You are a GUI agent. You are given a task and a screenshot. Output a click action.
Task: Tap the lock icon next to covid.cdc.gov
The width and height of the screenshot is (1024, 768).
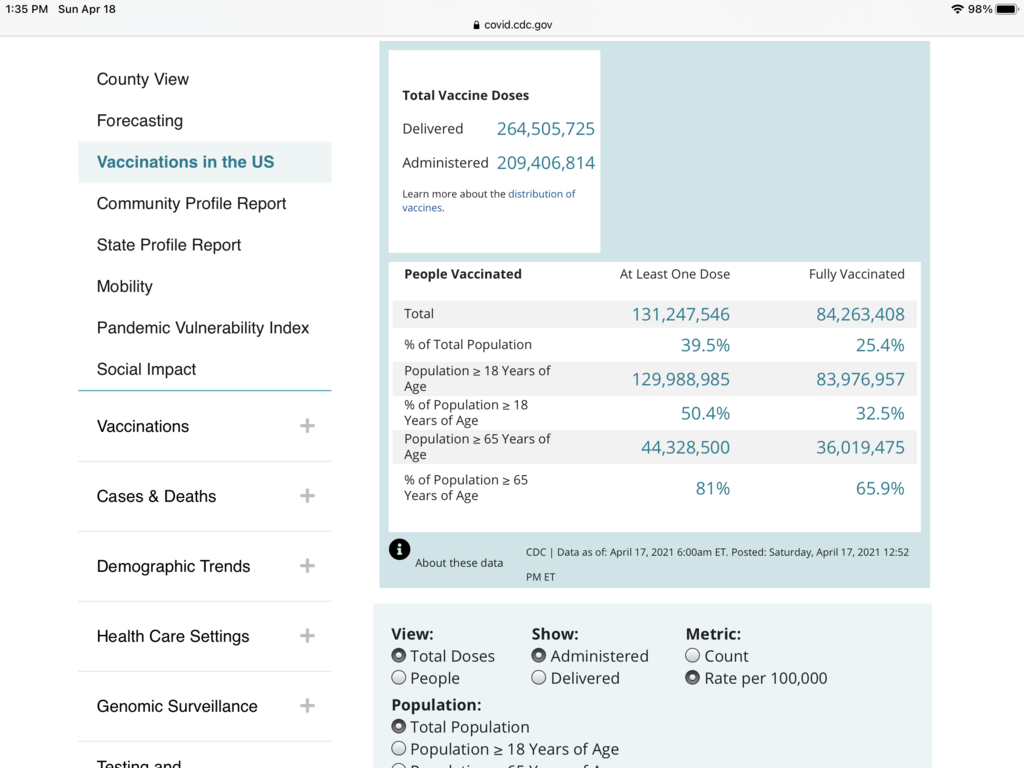(x=477, y=25)
